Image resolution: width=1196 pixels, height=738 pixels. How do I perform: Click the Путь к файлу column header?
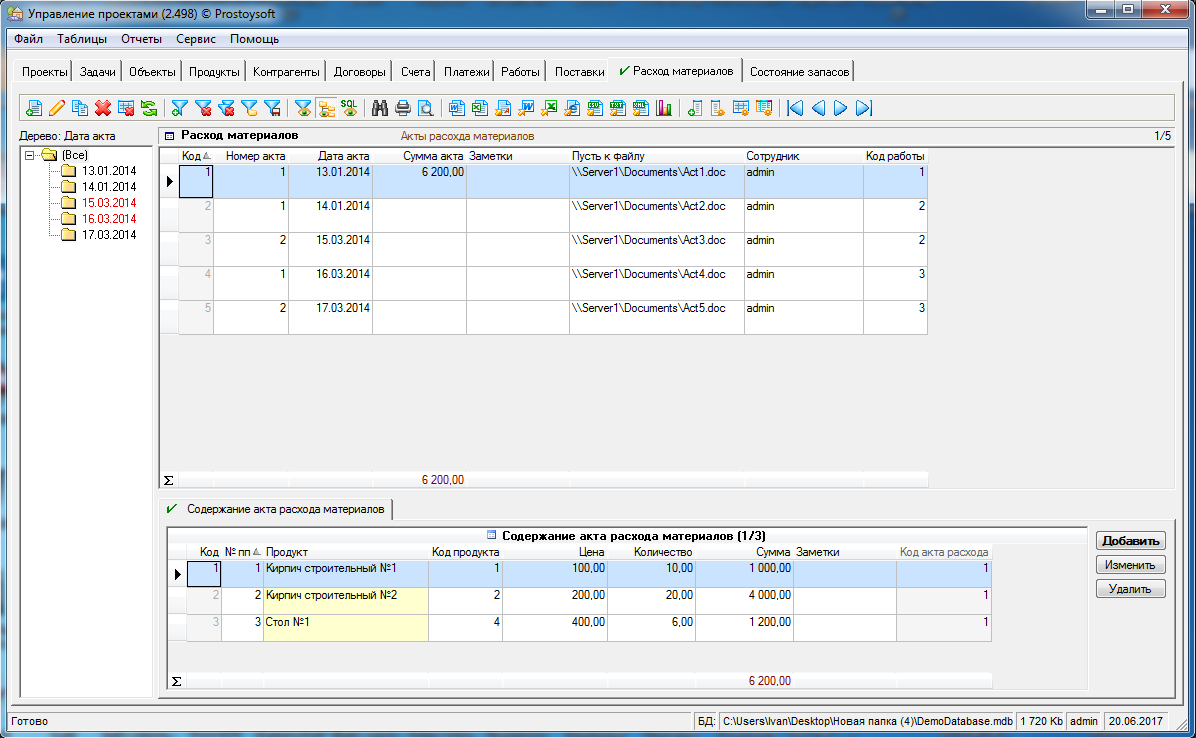click(x=657, y=156)
